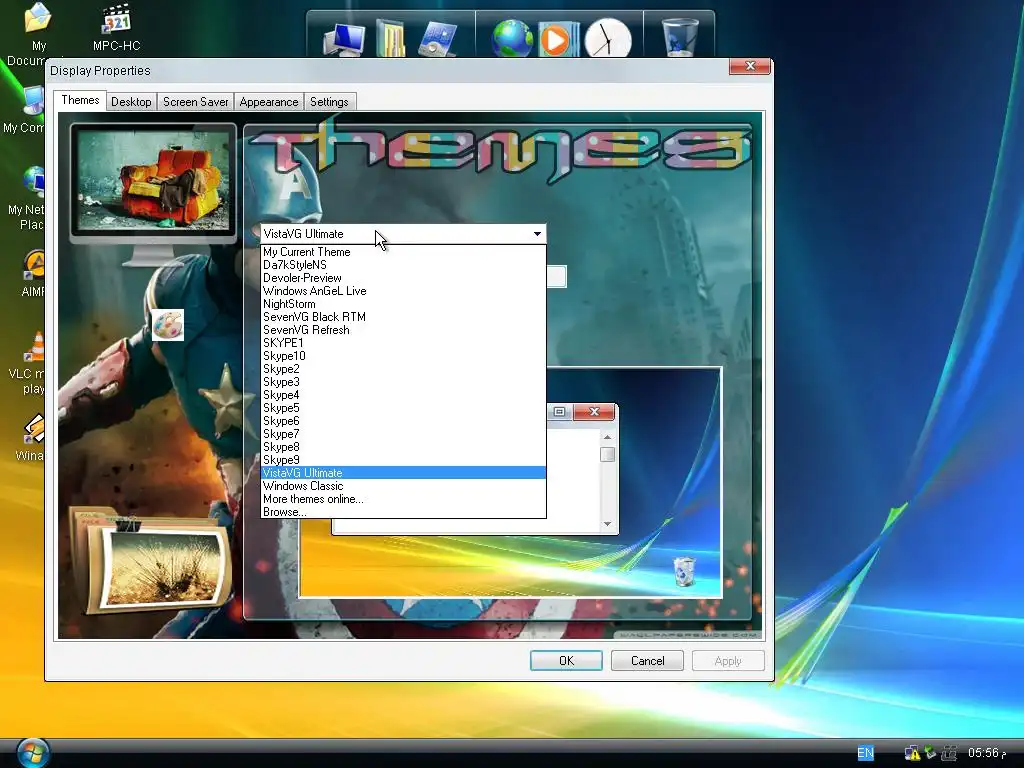Choose NightStorm theme
Image resolution: width=1024 pixels, height=768 pixels.
(403, 304)
